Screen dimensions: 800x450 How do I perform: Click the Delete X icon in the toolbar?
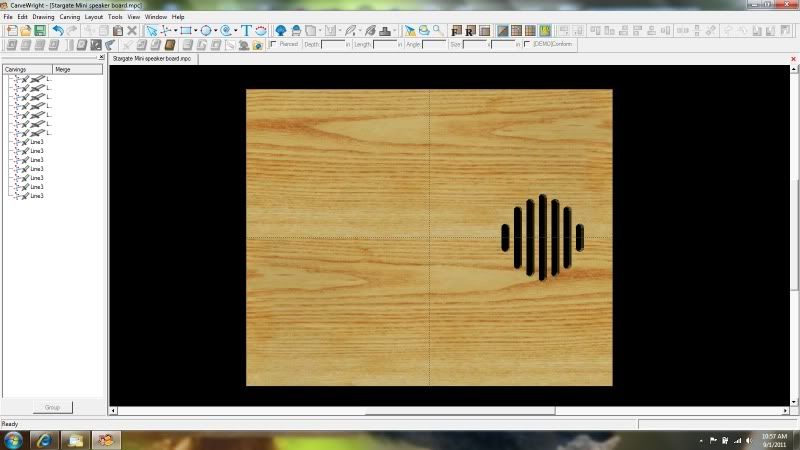pos(132,31)
